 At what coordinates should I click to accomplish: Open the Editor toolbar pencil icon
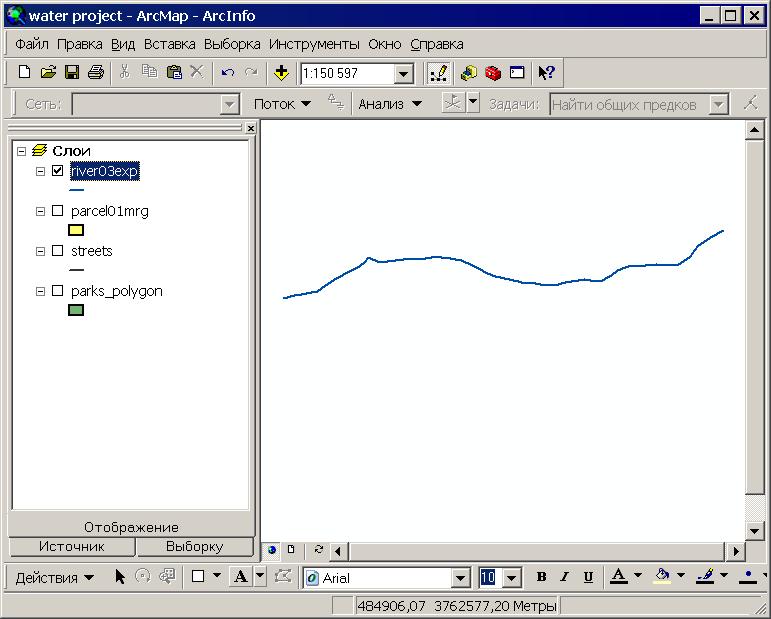click(x=438, y=73)
